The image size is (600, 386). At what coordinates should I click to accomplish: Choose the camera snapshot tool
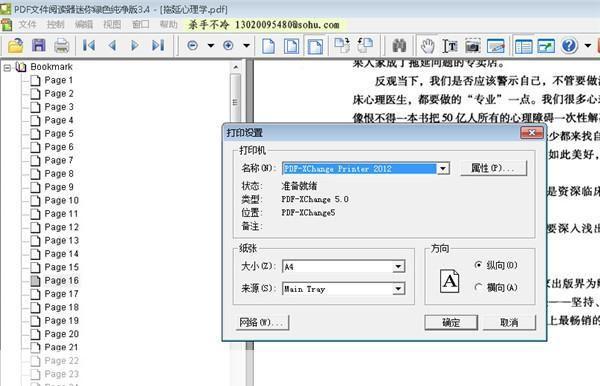click(x=473, y=46)
